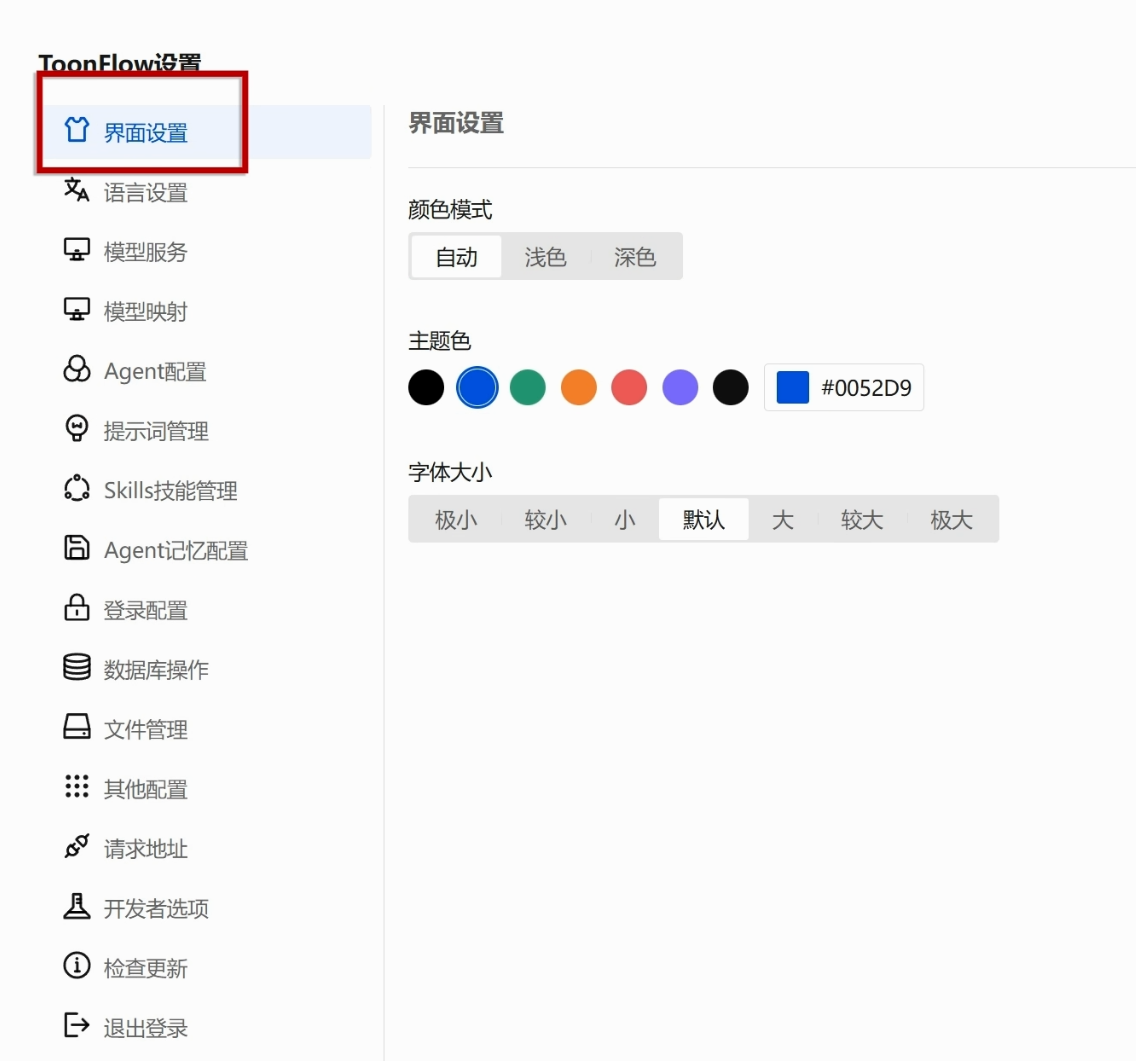Screen dimensions: 1136x1061
Task: Click the 数据库操作 database icon
Action: coord(76,667)
